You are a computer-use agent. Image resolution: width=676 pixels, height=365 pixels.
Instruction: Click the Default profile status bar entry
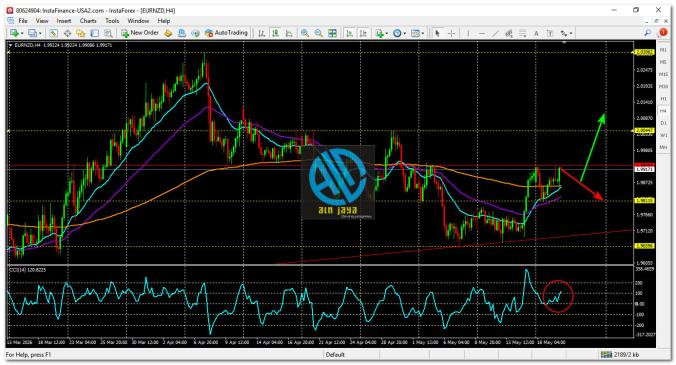[335, 355]
